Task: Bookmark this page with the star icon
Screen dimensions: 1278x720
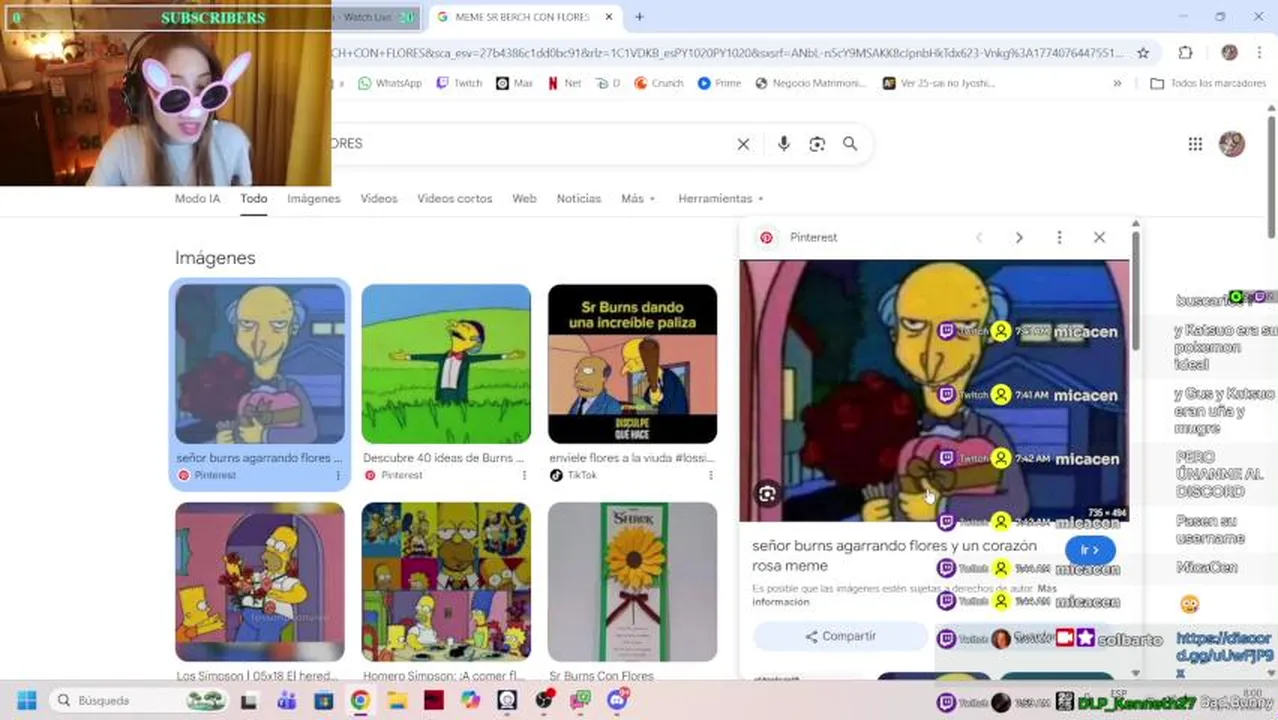Action: tap(1143, 52)
